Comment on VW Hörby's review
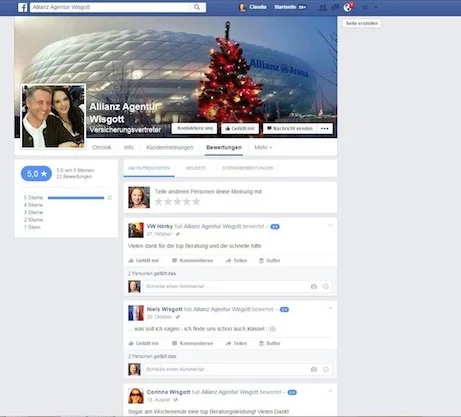 [x=192, y=260]
